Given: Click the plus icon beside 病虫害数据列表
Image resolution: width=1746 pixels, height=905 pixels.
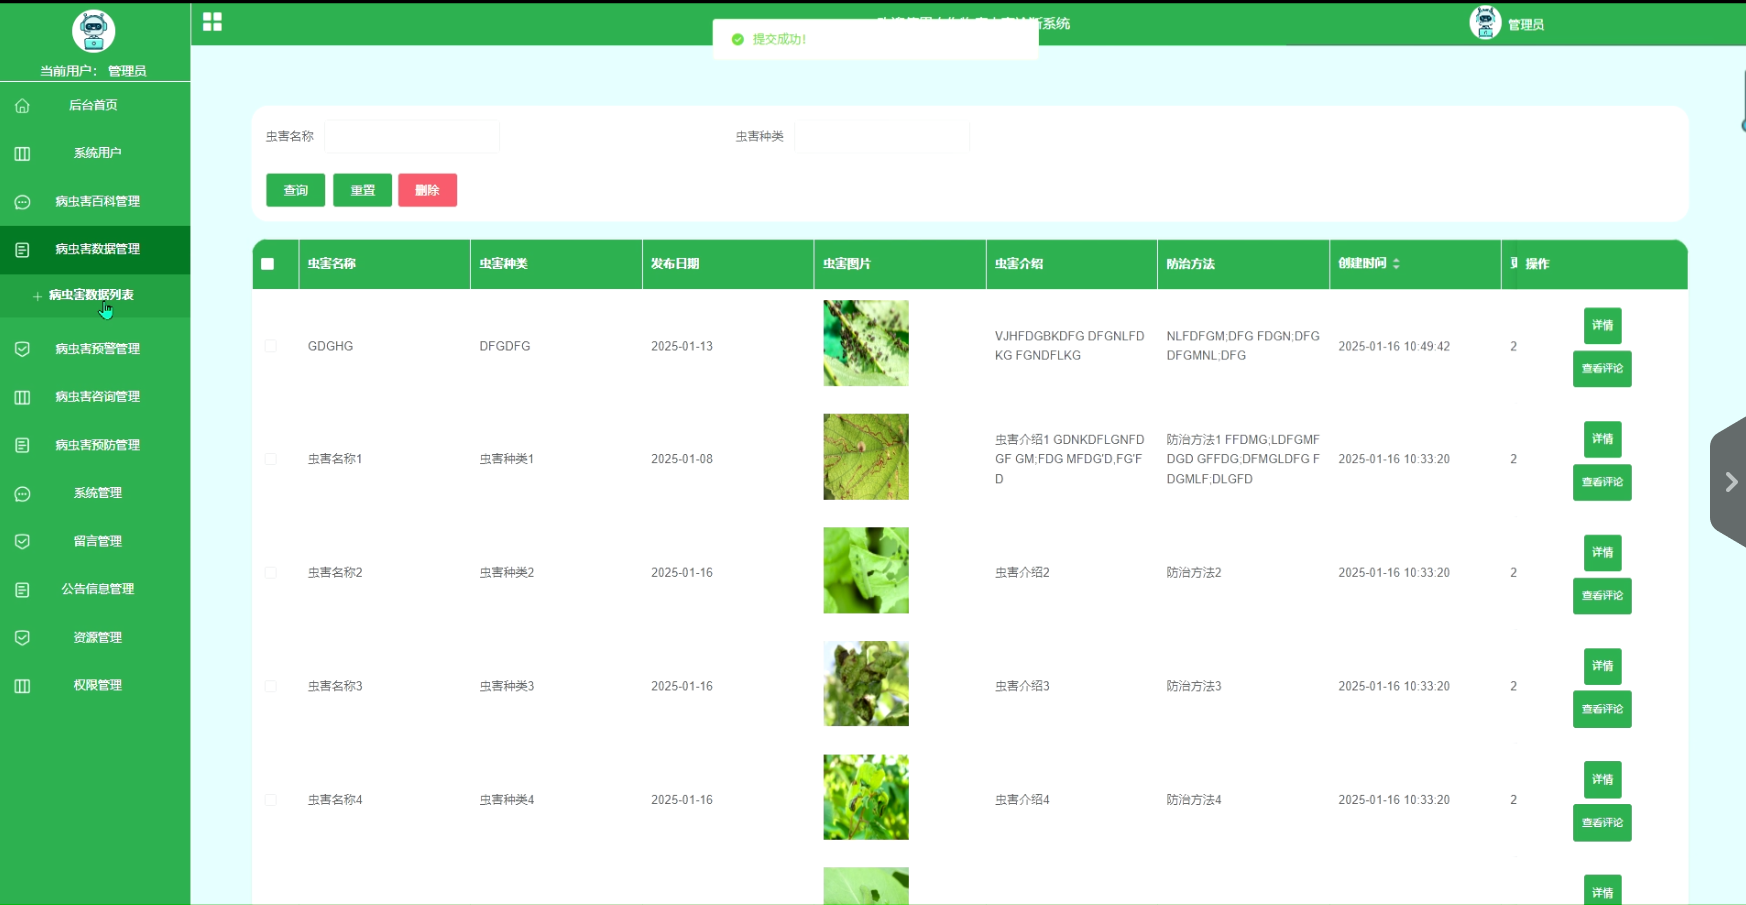Looking at the screenshot, I should point(37,296).
